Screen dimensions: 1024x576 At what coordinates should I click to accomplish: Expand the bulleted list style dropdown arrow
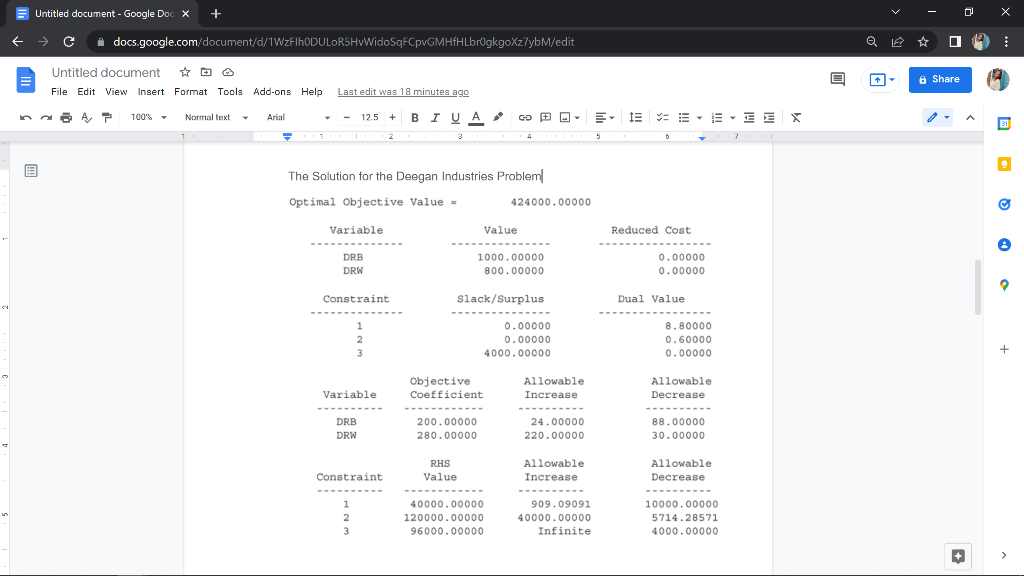coord(699,118)
